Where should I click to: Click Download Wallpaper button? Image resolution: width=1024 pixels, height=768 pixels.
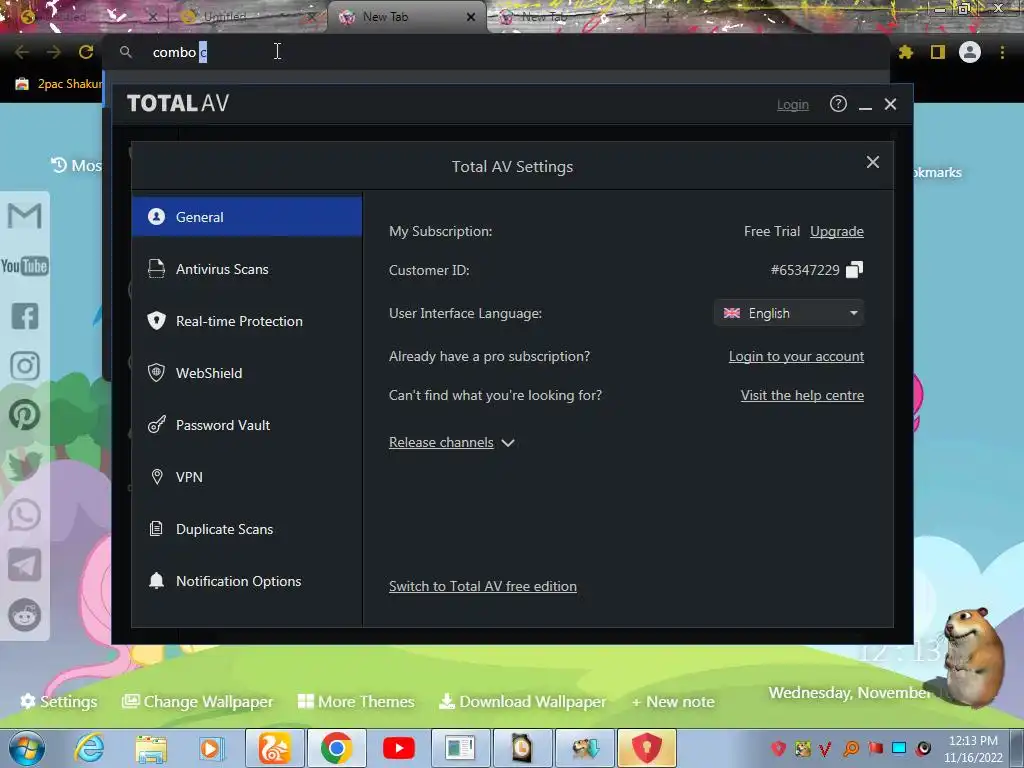[522, 701]
